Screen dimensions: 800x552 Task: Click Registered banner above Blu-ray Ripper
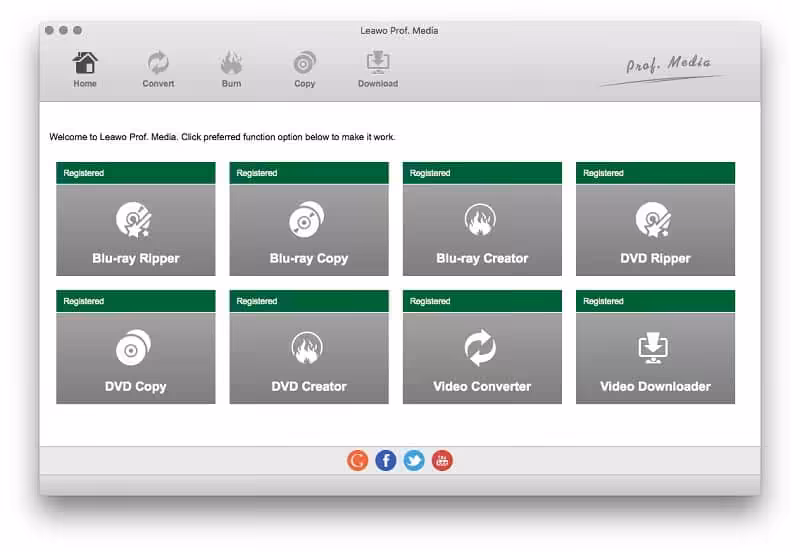136,173
